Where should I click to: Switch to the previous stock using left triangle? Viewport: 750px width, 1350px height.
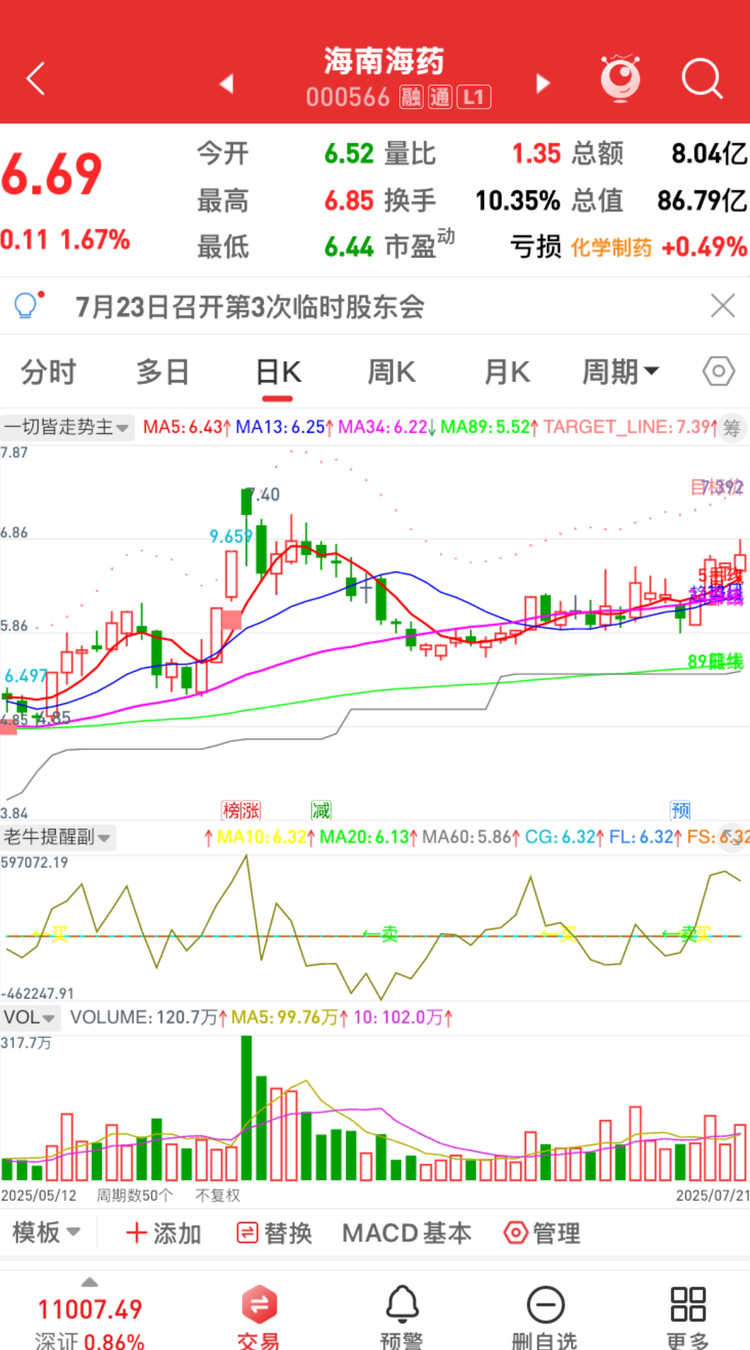[227, 83]
